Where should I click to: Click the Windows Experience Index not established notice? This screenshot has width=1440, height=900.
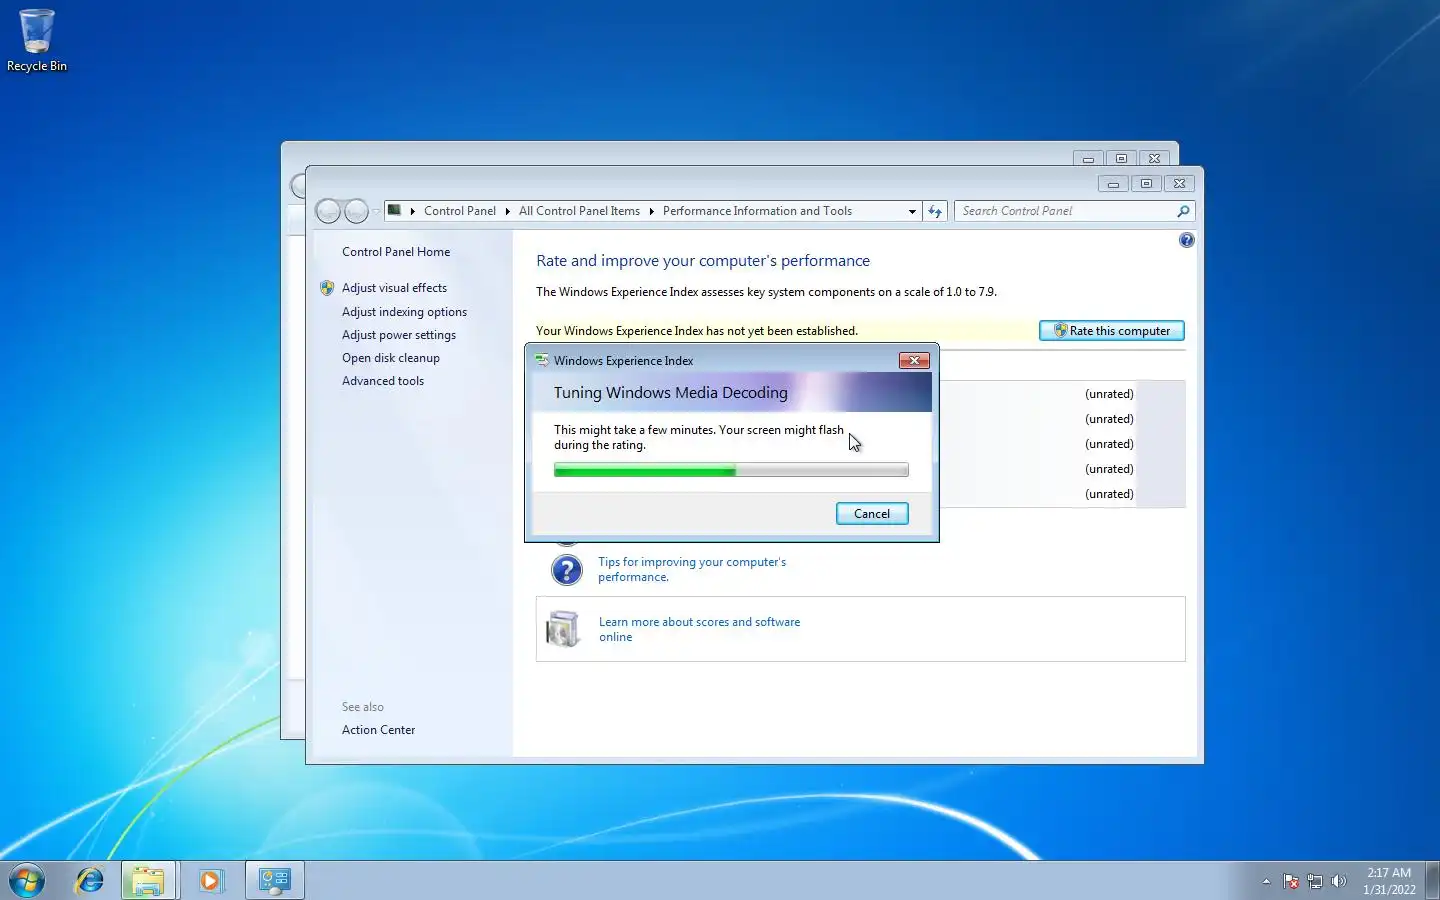(697, 331)
